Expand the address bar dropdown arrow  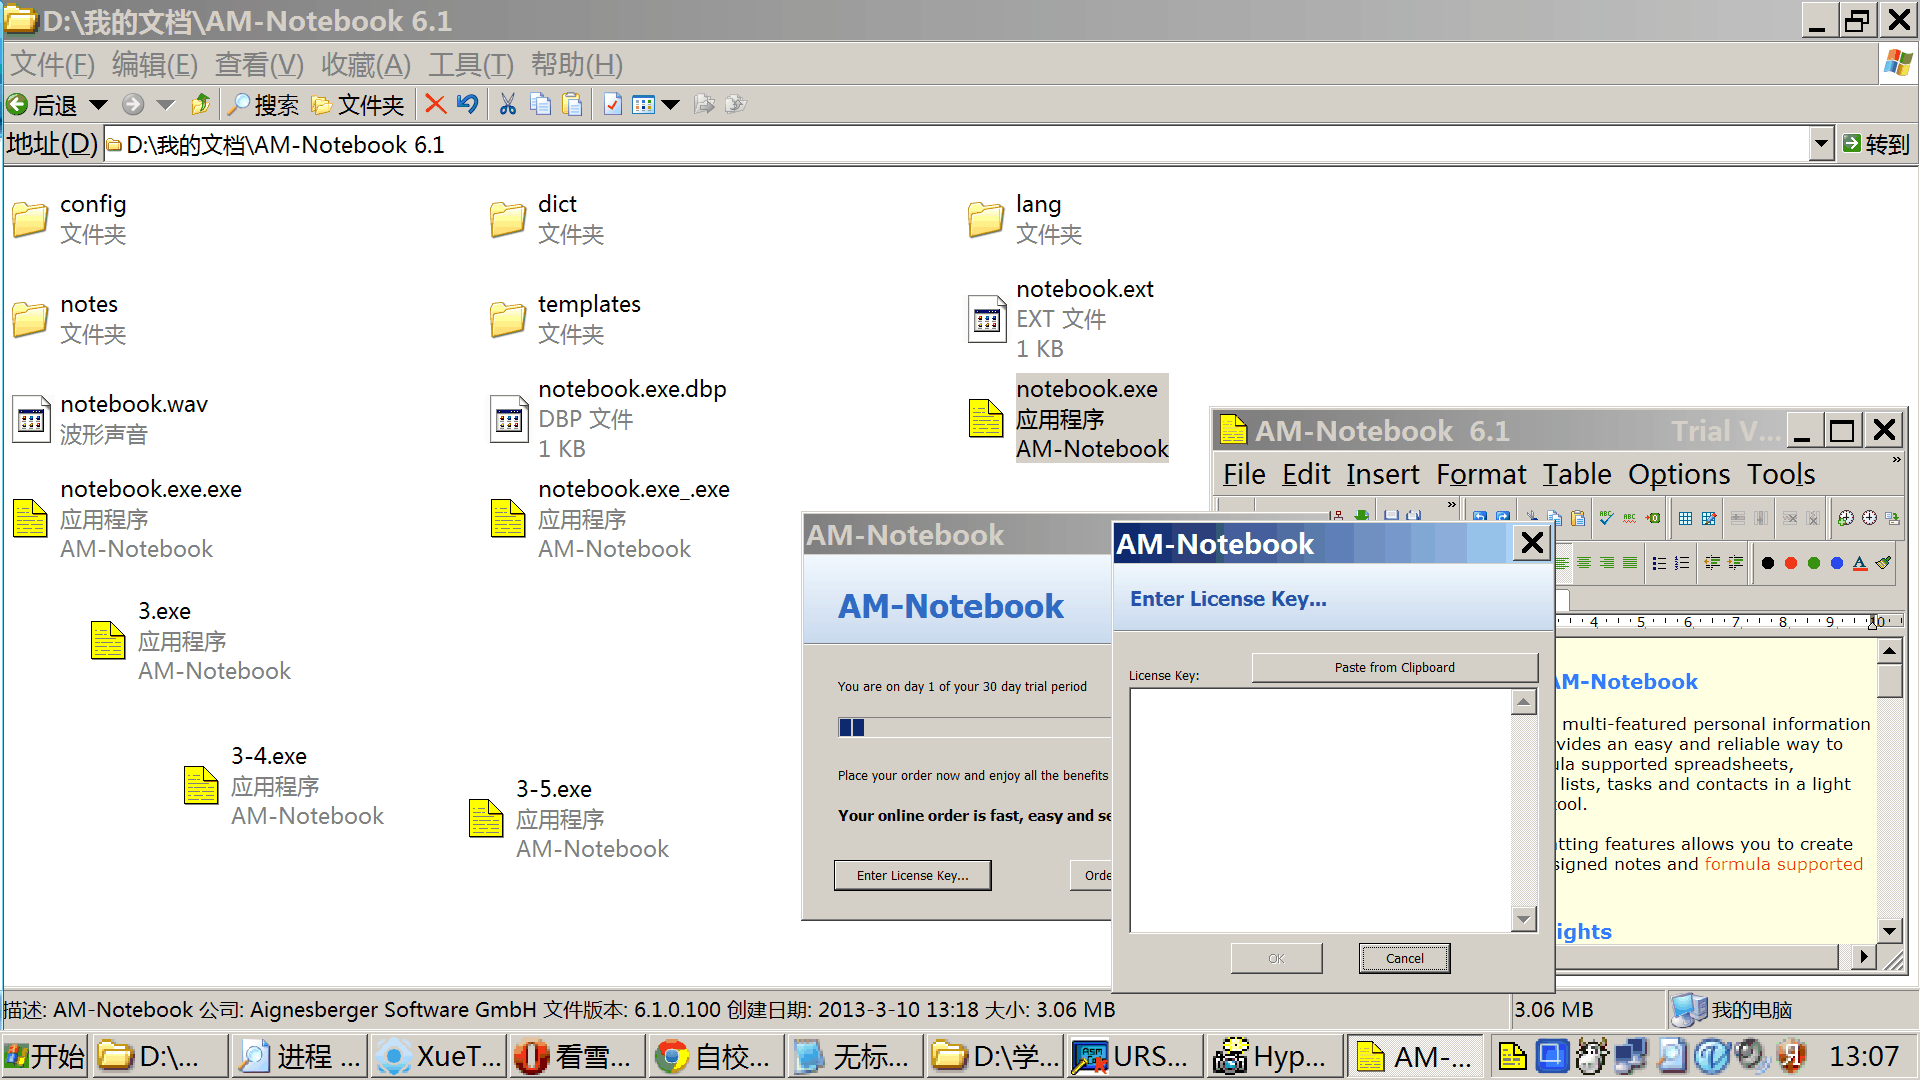coord(1821,144)
